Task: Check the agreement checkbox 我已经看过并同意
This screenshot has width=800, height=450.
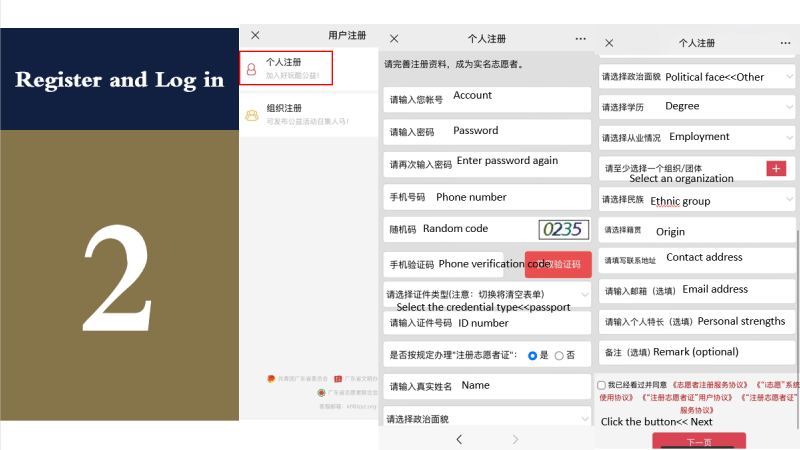Action: coord(601,385)
